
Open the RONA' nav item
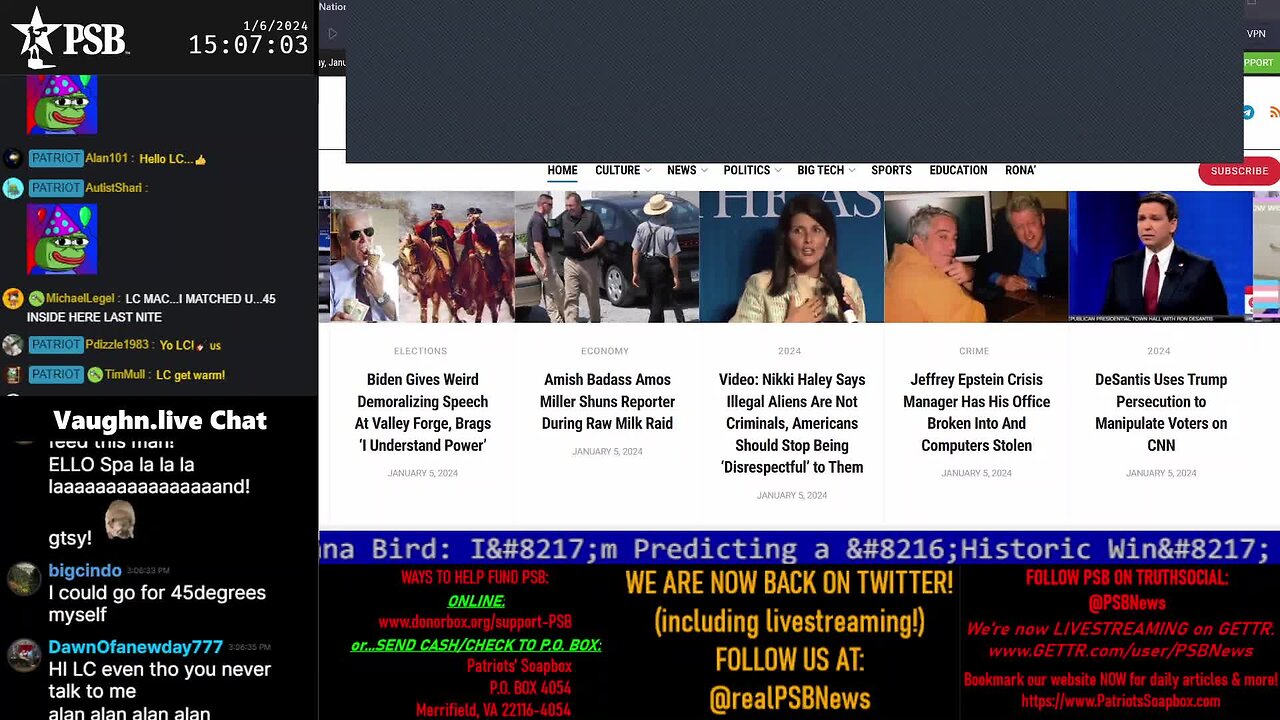[1020, 170]
